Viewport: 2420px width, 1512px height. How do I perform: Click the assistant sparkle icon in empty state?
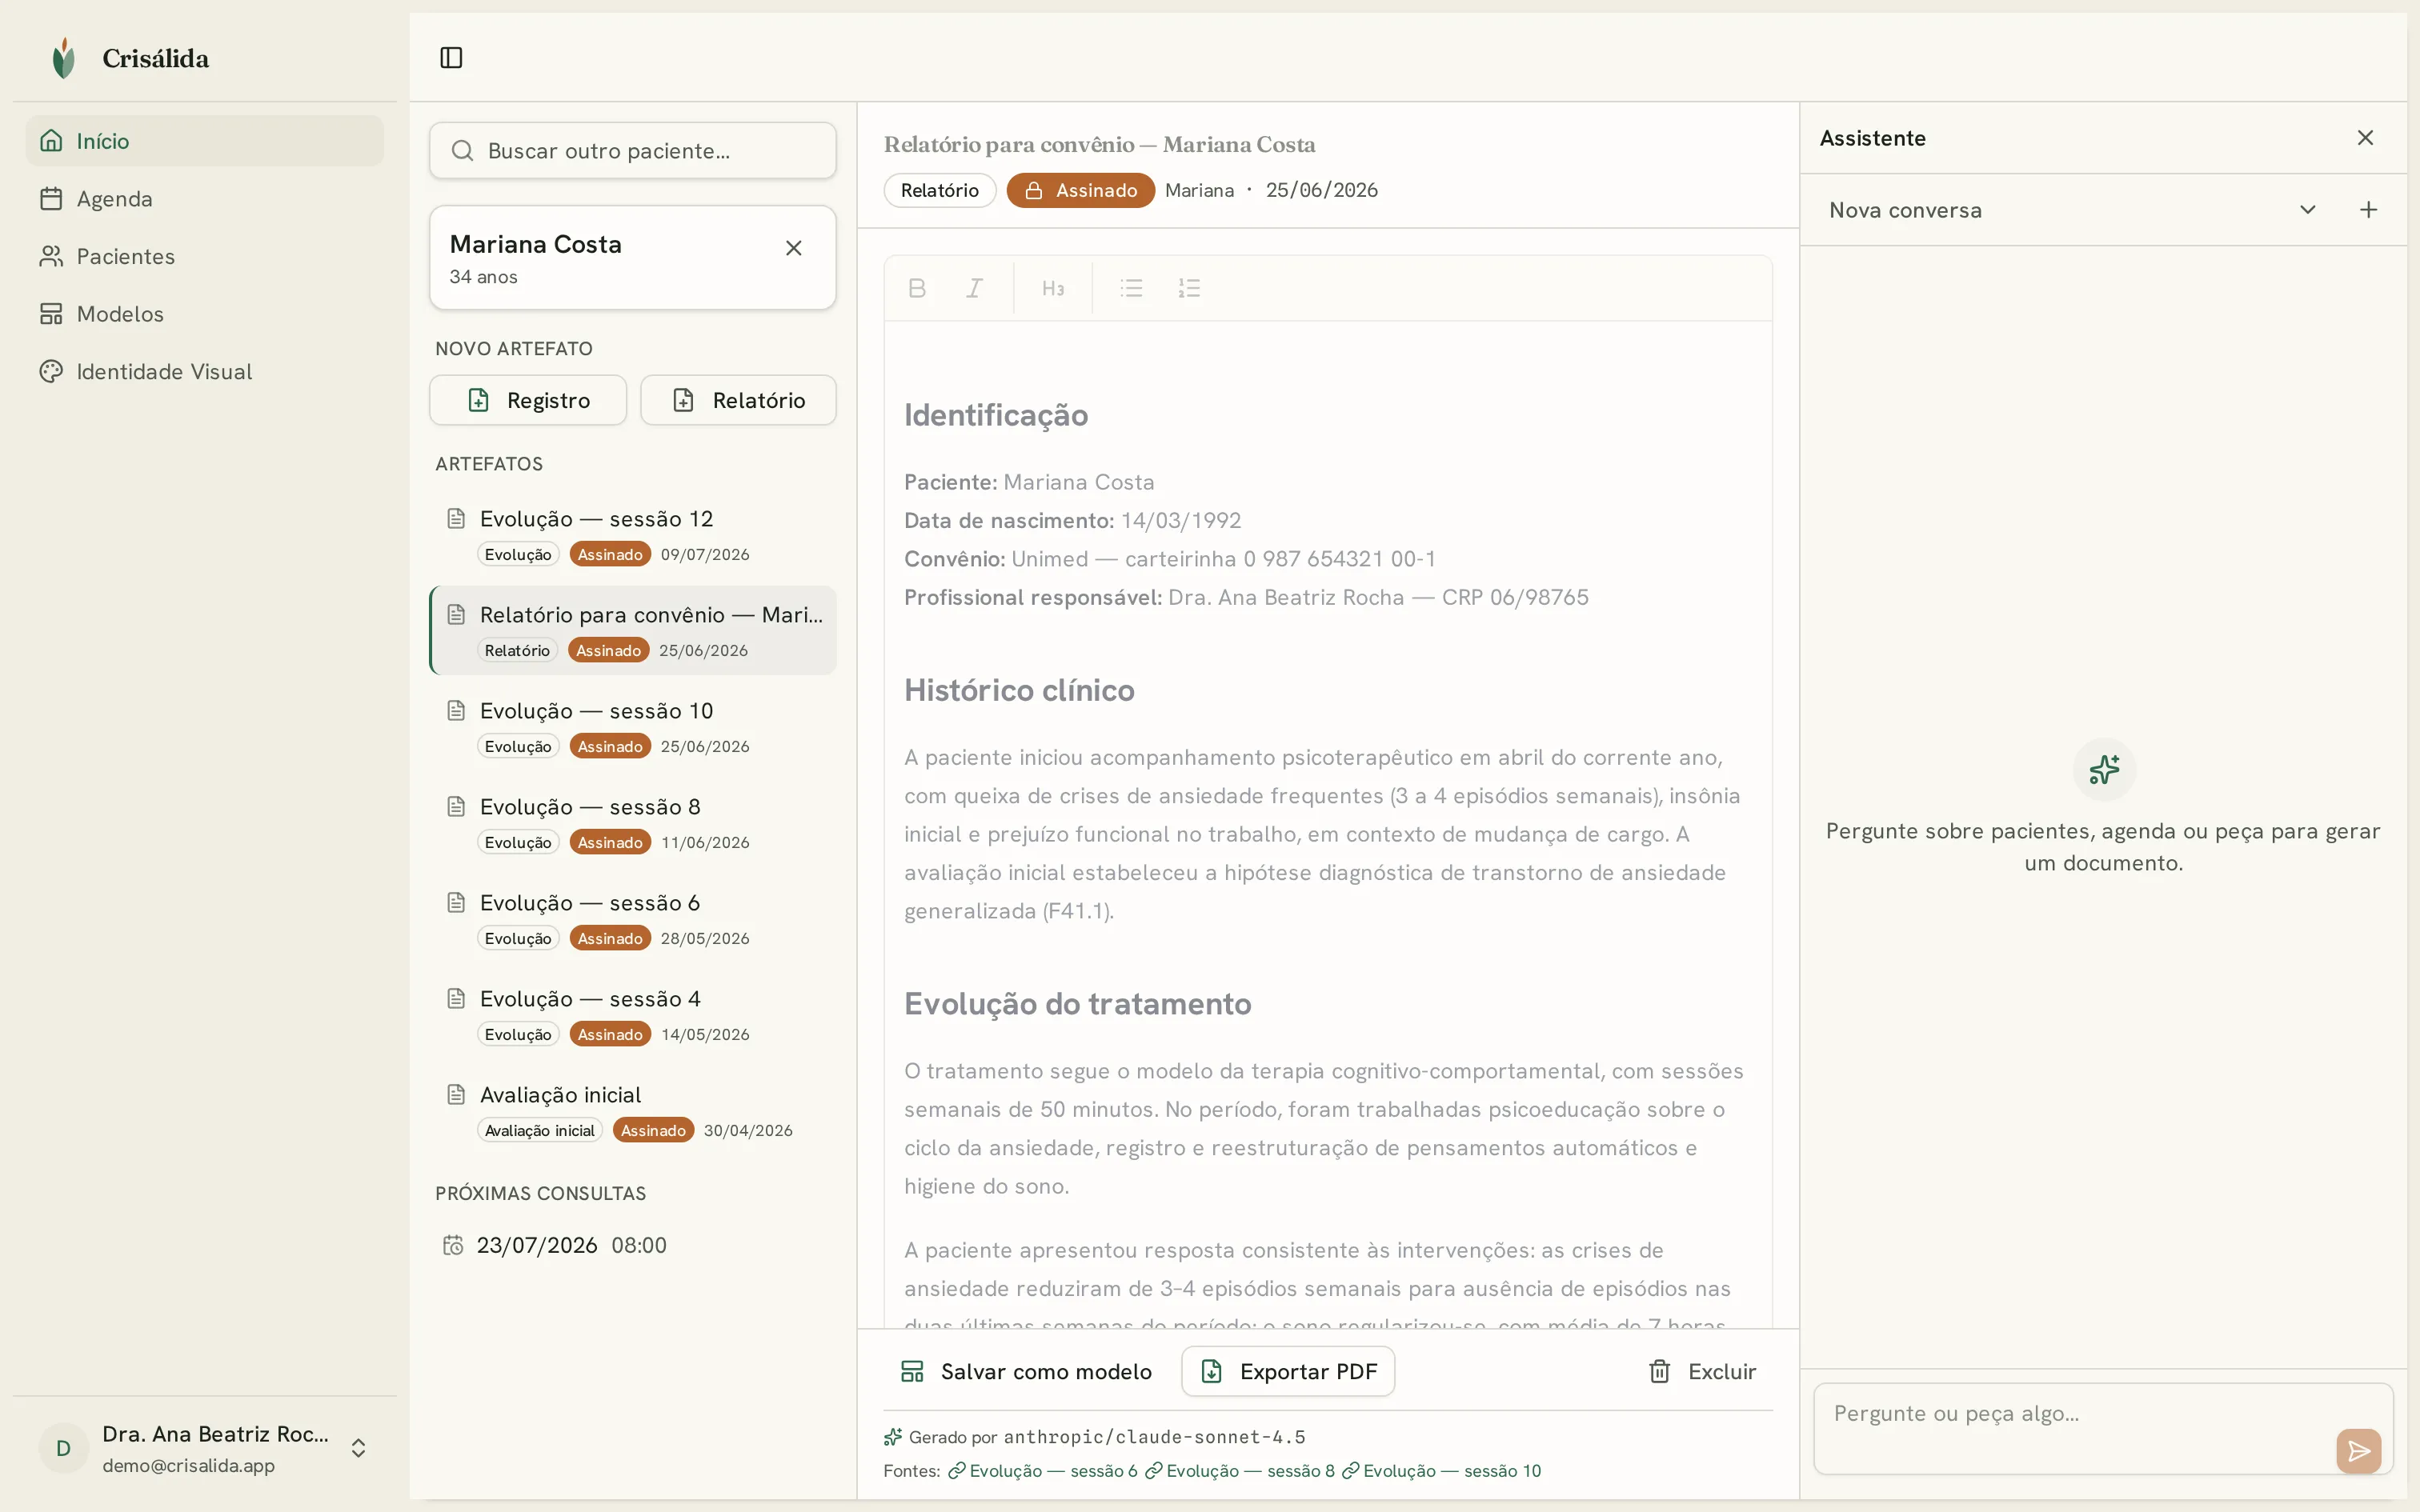(x=2104, y=769)
